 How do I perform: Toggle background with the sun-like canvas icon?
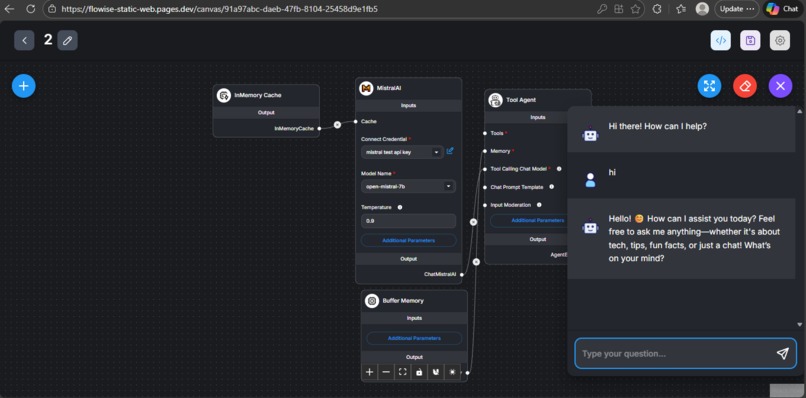452,372
